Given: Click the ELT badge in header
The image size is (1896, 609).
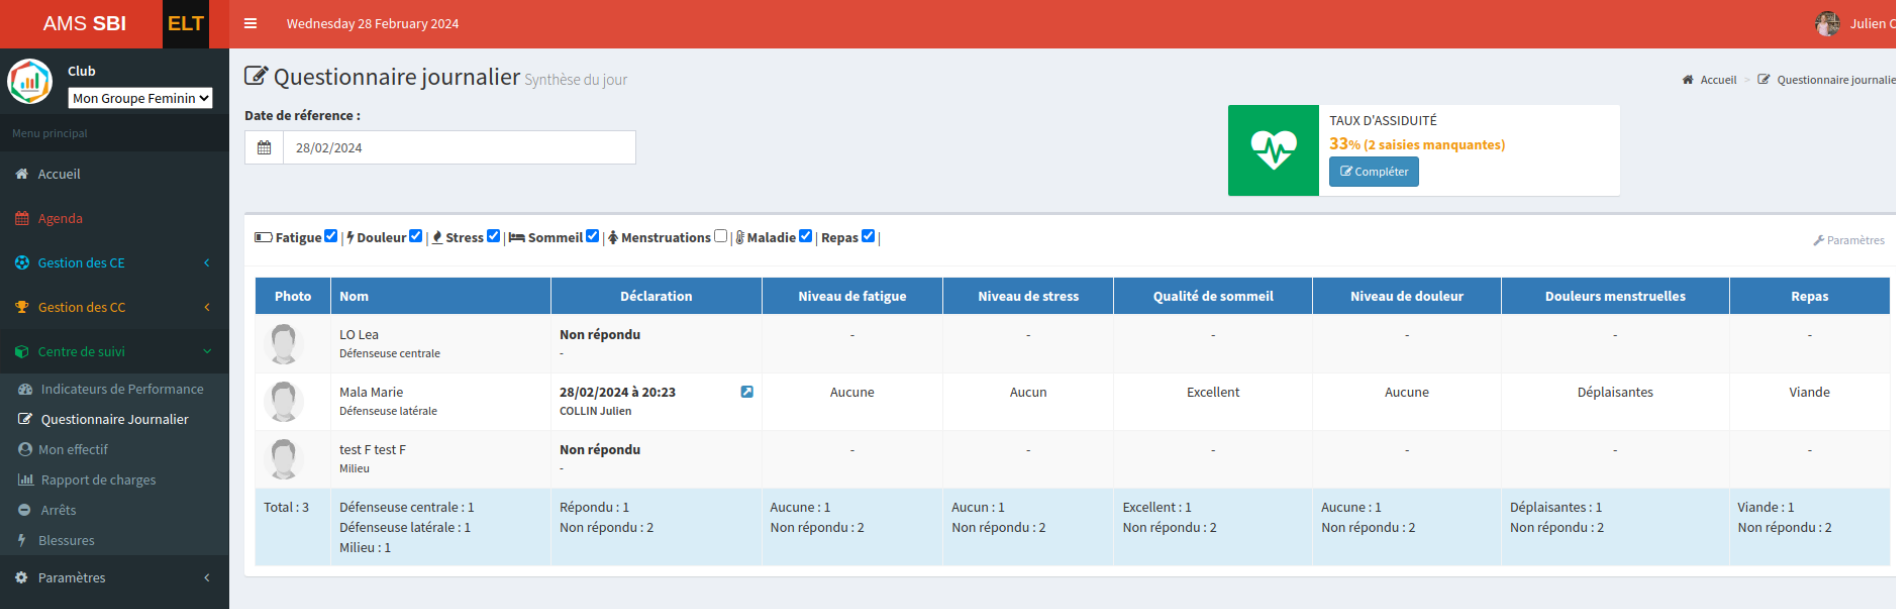Looking at the screenshot, I should (x=186, y=24).
